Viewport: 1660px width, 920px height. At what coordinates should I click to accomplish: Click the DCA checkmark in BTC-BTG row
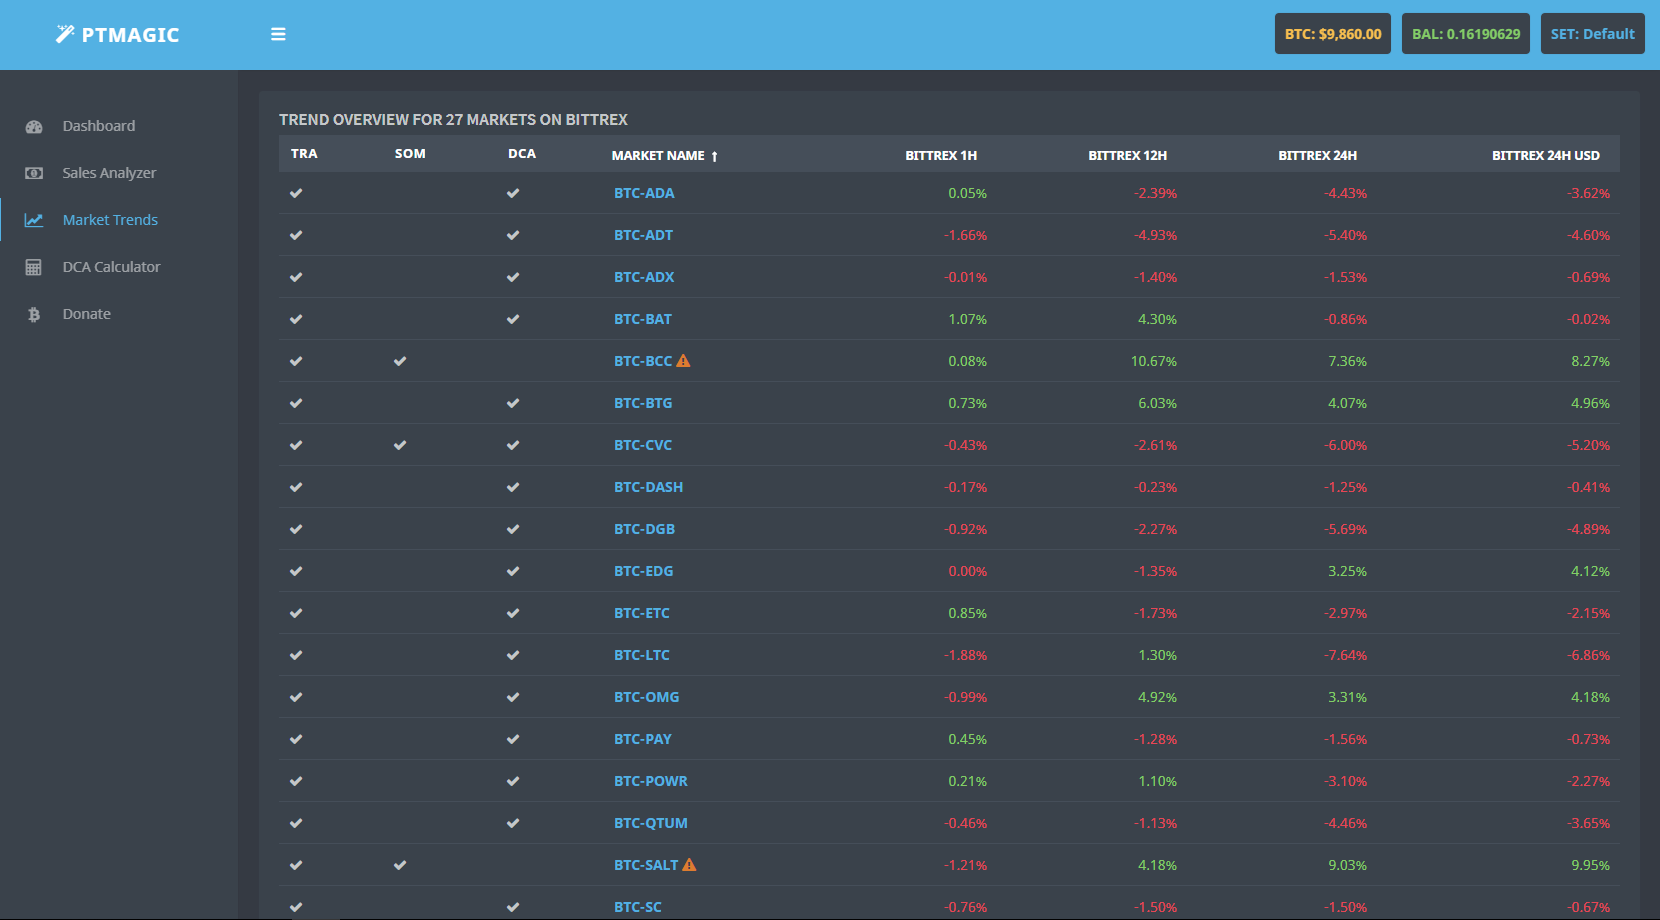tap(513, 403)
